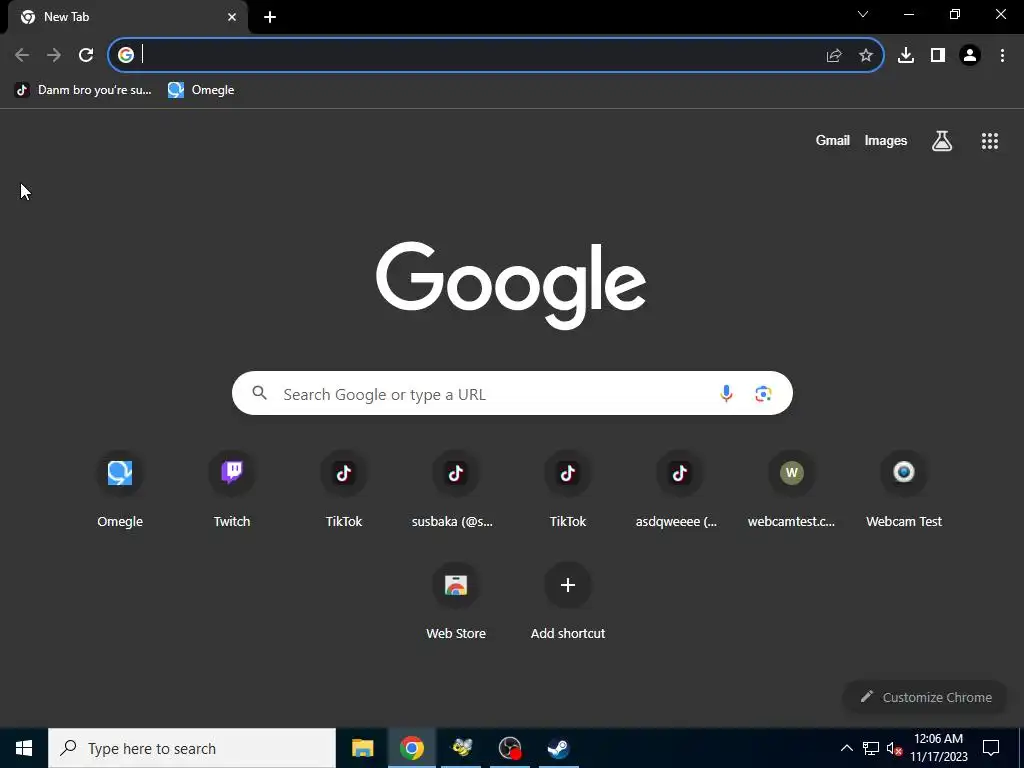Open the Gmail link

pos(833,140)
